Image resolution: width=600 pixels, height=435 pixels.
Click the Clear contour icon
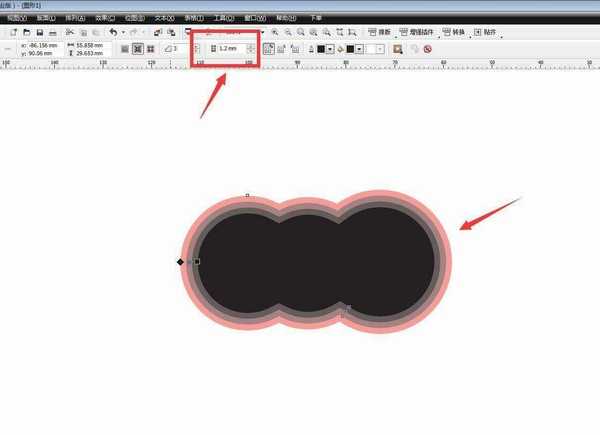[427, 49]
